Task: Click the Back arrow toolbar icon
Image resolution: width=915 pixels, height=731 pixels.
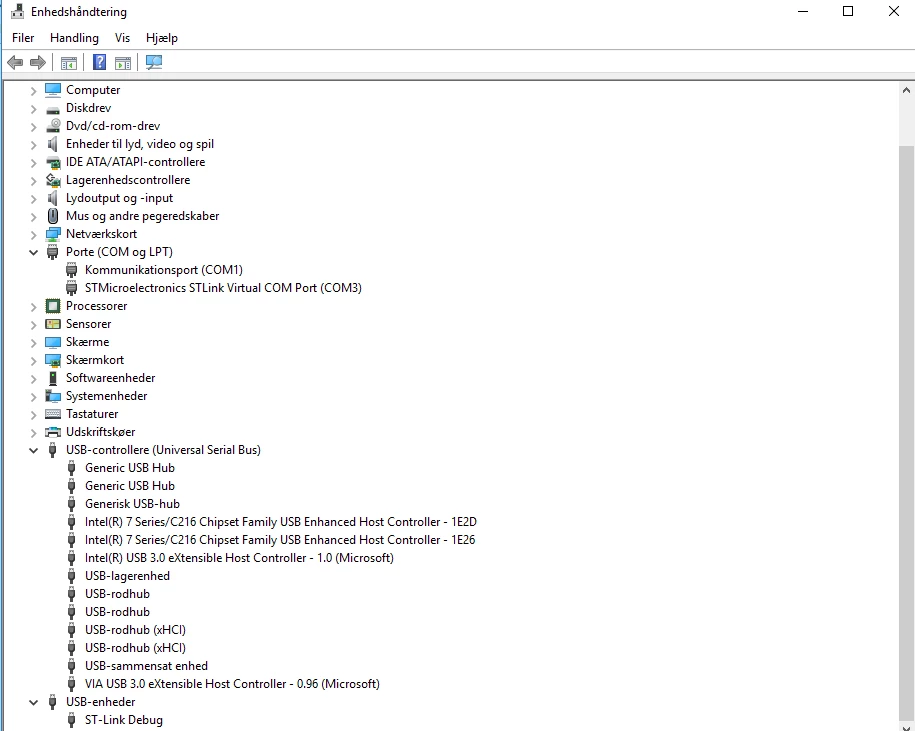Action: click(x=15, y=62)
